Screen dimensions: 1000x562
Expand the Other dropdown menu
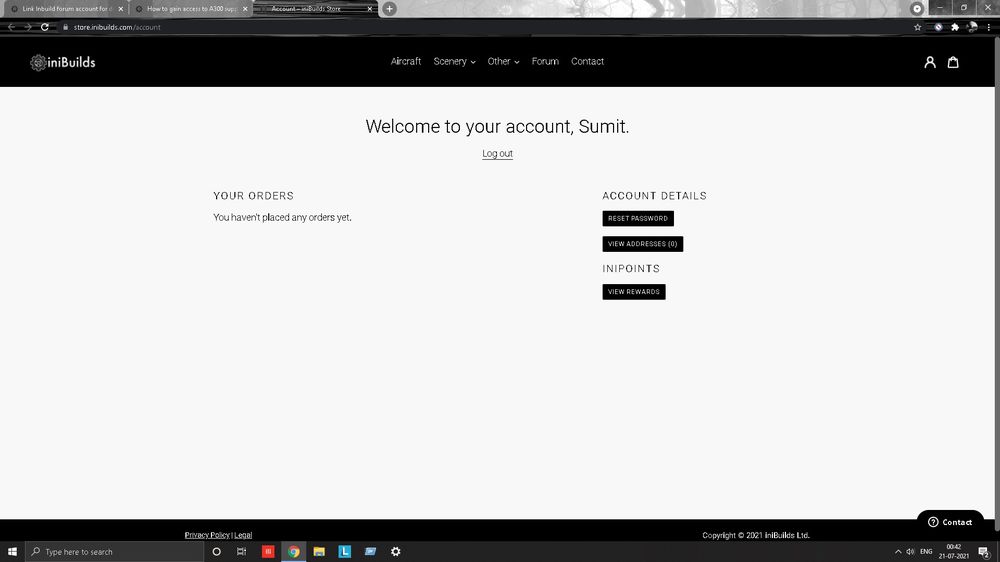503,62
